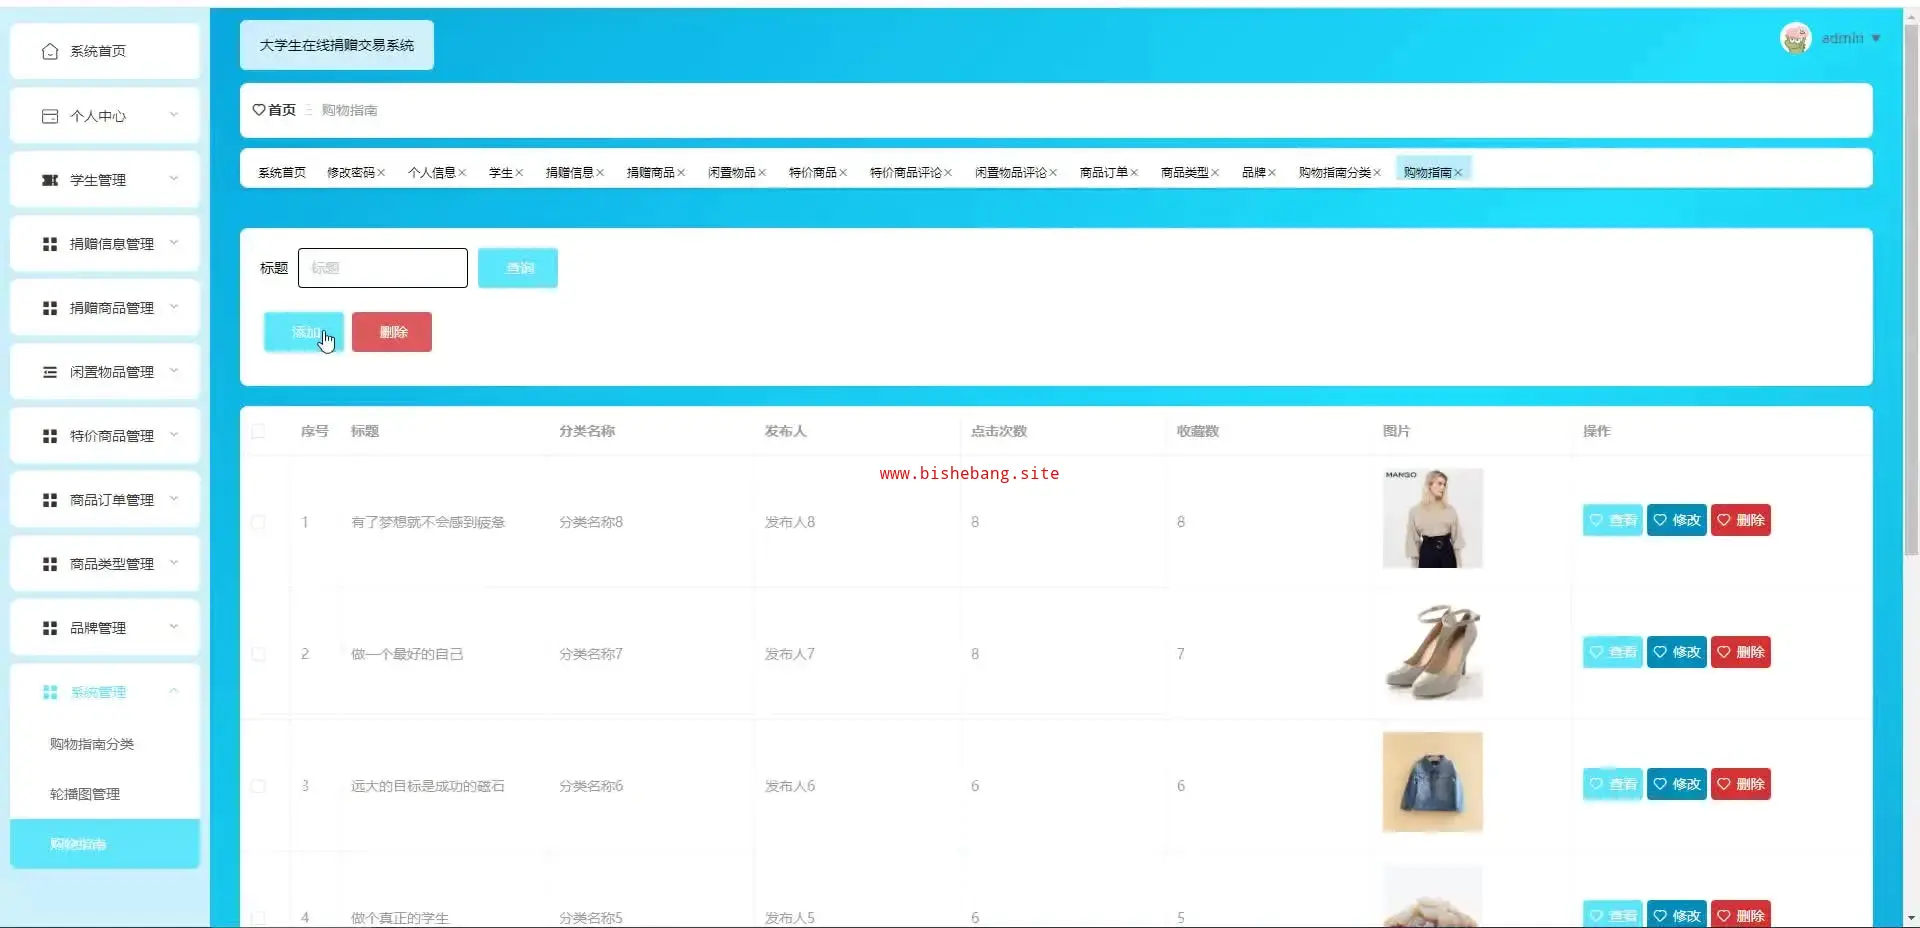Click the home icon beside 系统首页
The width and height of the screenshot is (1920, 928).
(x=50, y=51)
